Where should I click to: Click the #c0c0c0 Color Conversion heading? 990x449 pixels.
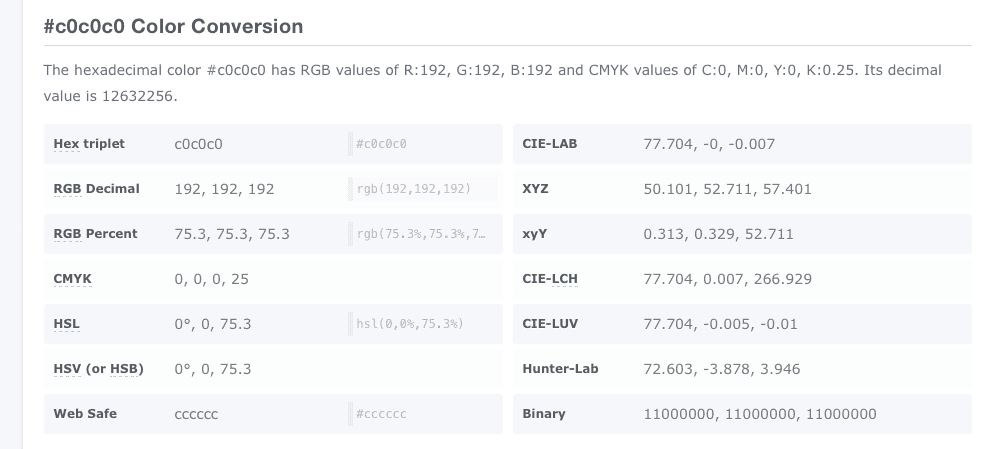[173, 27]
